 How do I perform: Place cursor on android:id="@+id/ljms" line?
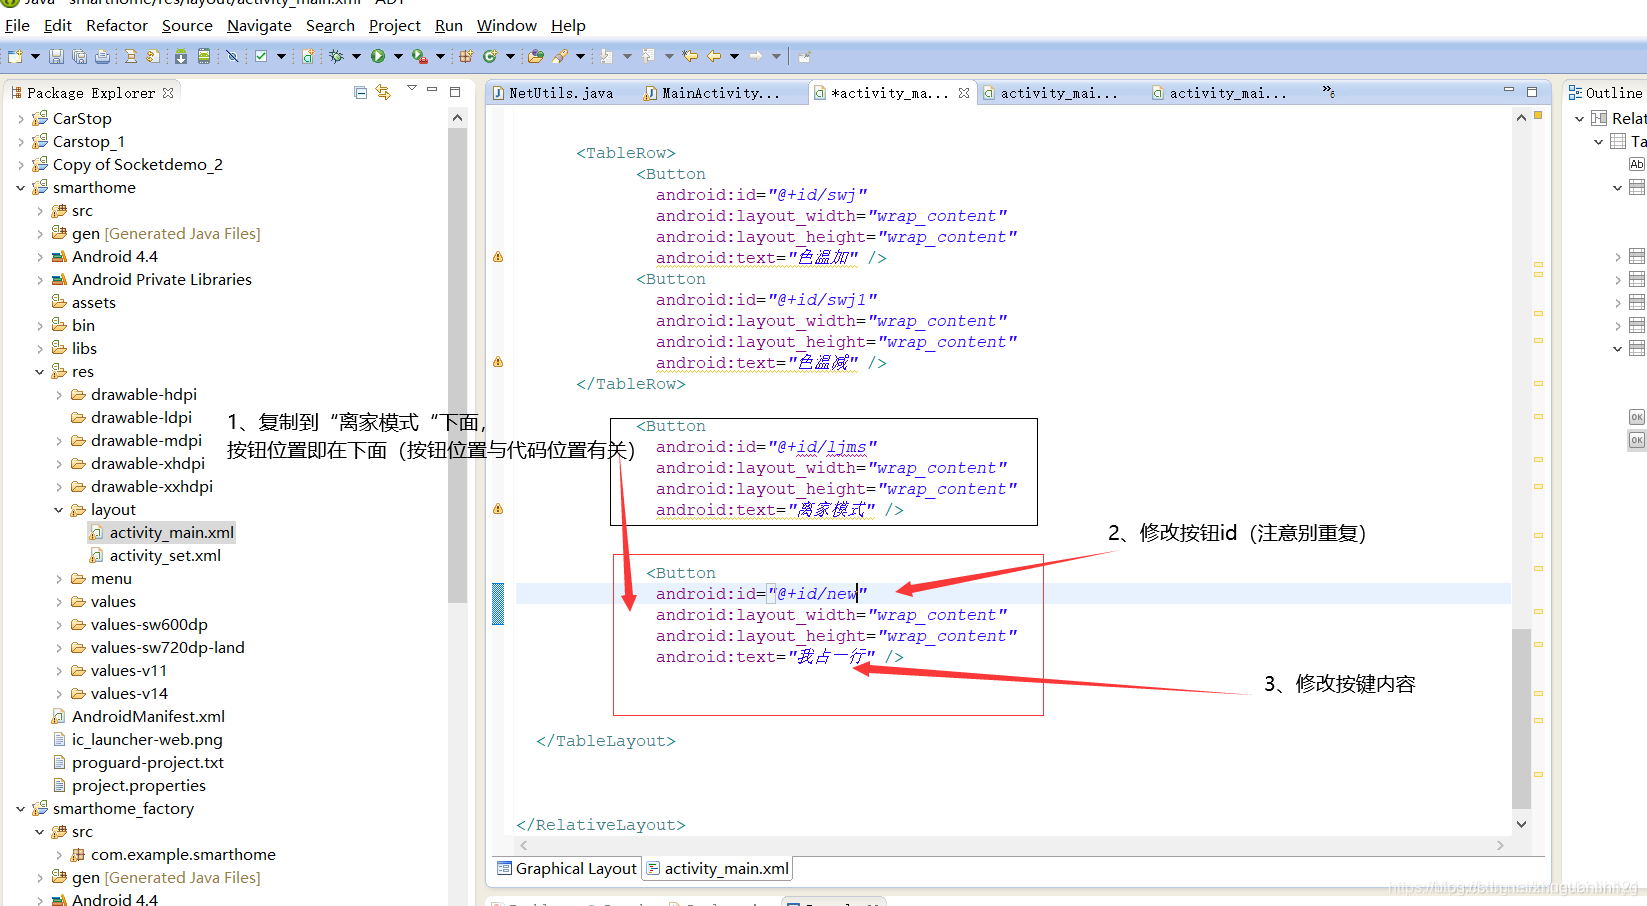click(766, 446)
